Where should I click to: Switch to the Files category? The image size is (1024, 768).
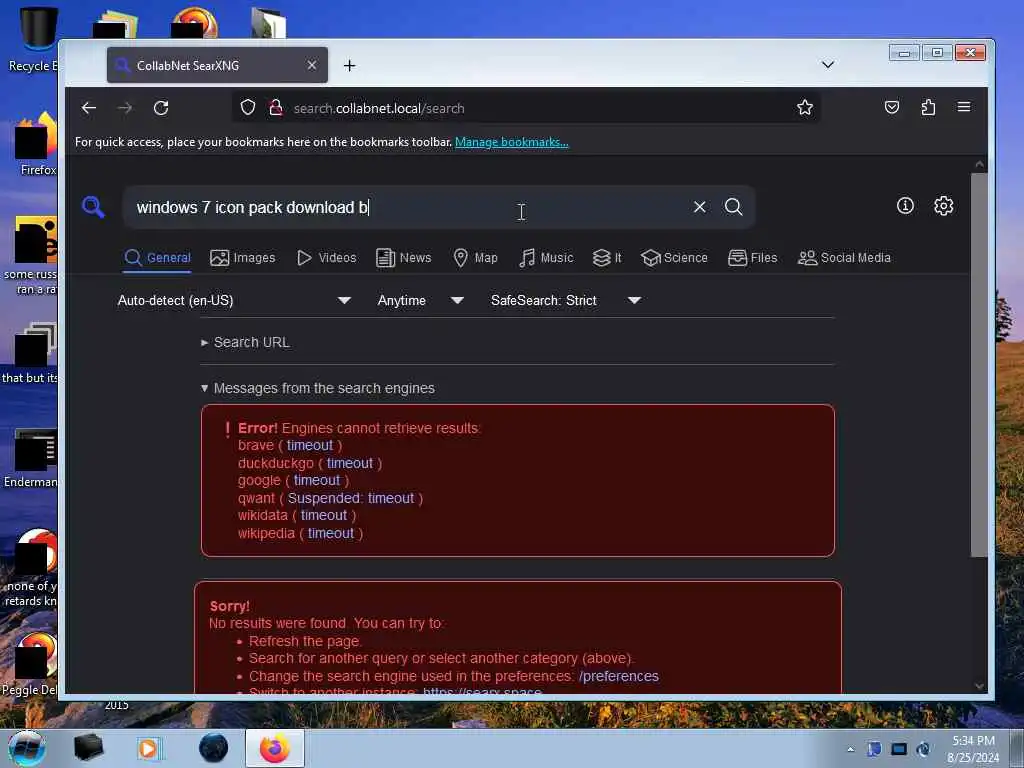point(752,258)
